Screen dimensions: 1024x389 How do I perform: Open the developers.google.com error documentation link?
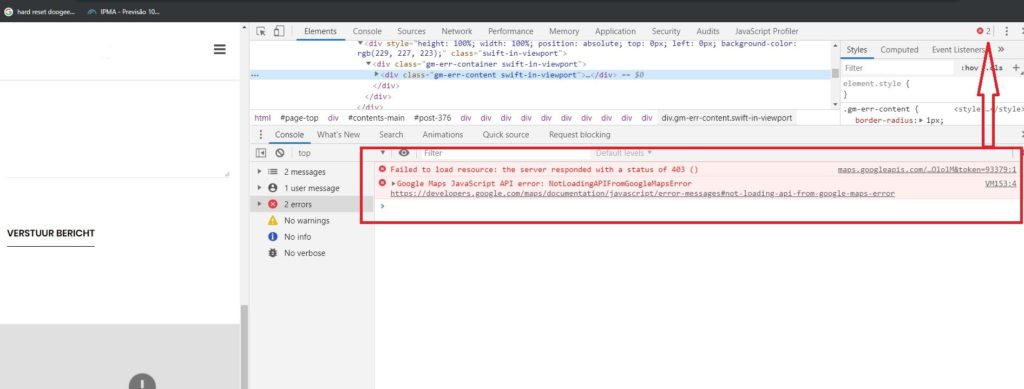[x=642, y=194]
